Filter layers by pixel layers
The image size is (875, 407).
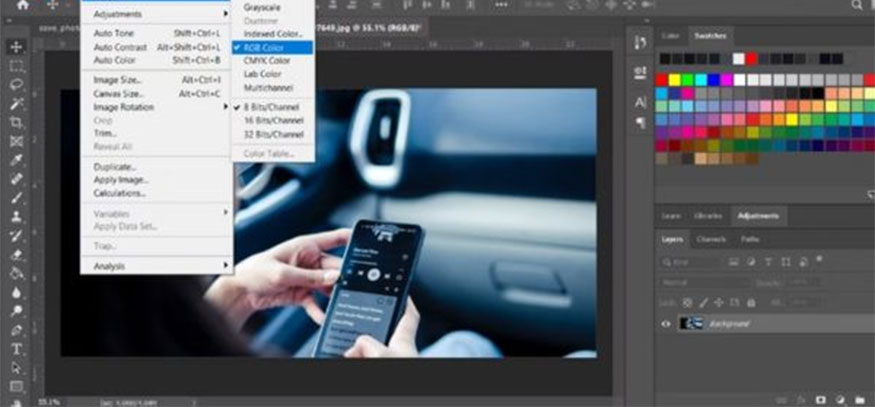point(734,262)
